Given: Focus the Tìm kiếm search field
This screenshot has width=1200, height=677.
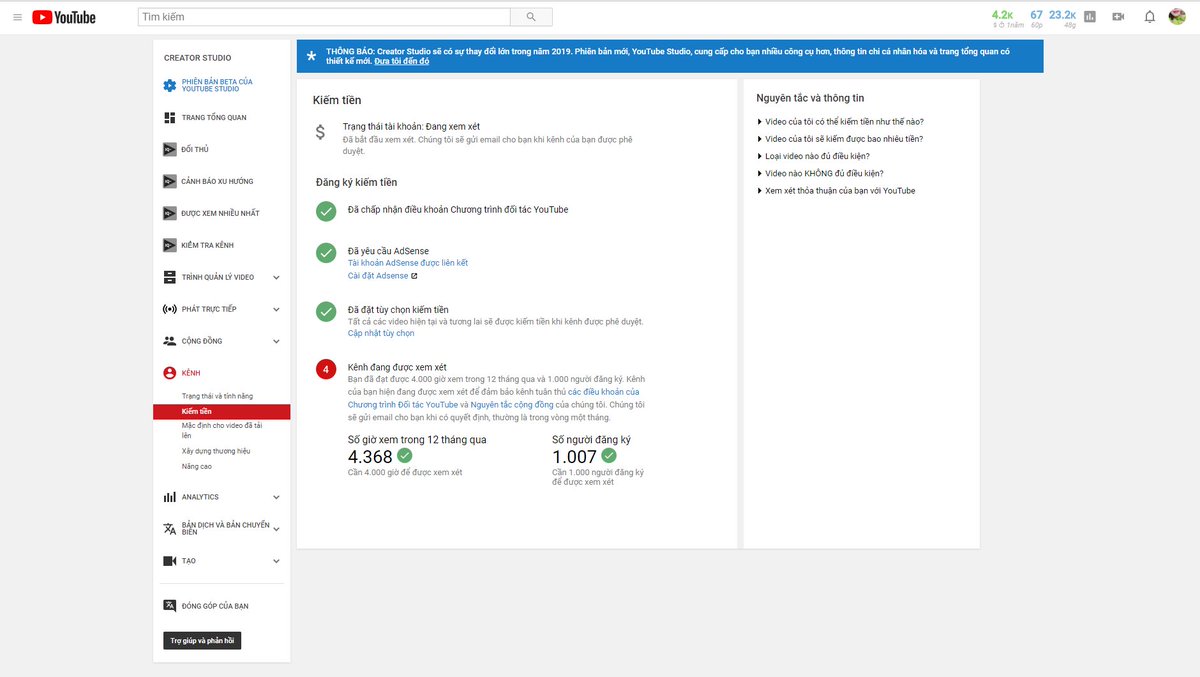Looking at the screenshot, I should (324, 17).
